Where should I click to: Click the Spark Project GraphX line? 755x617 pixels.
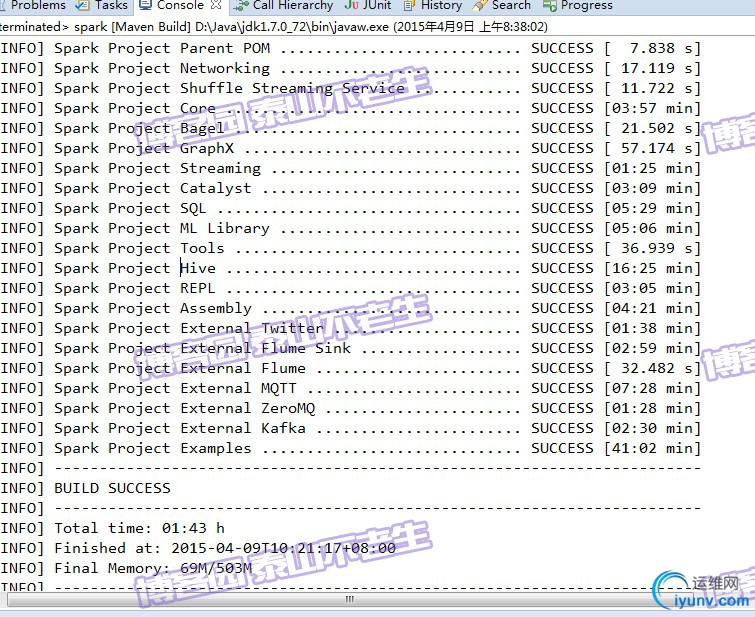tap(350, 148)
